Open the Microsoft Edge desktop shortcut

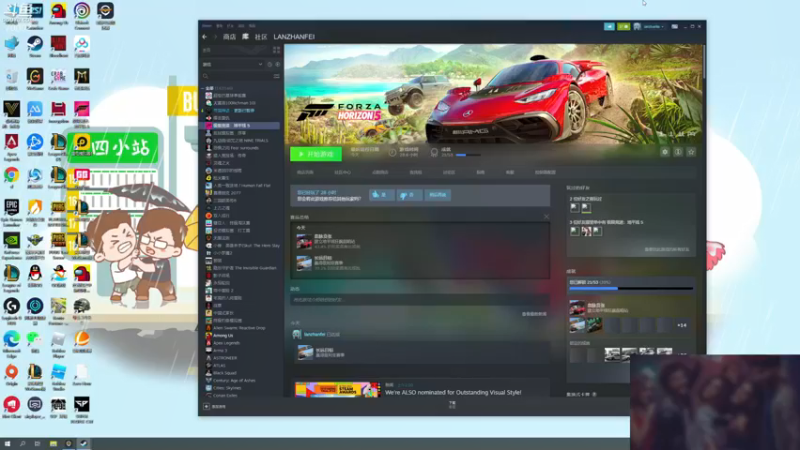tap(11, 342)
